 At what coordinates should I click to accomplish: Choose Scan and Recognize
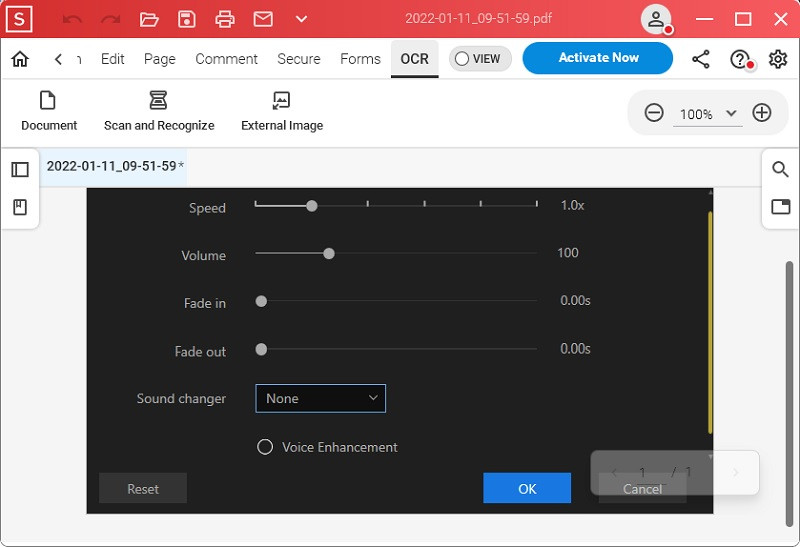coord(159,111)
